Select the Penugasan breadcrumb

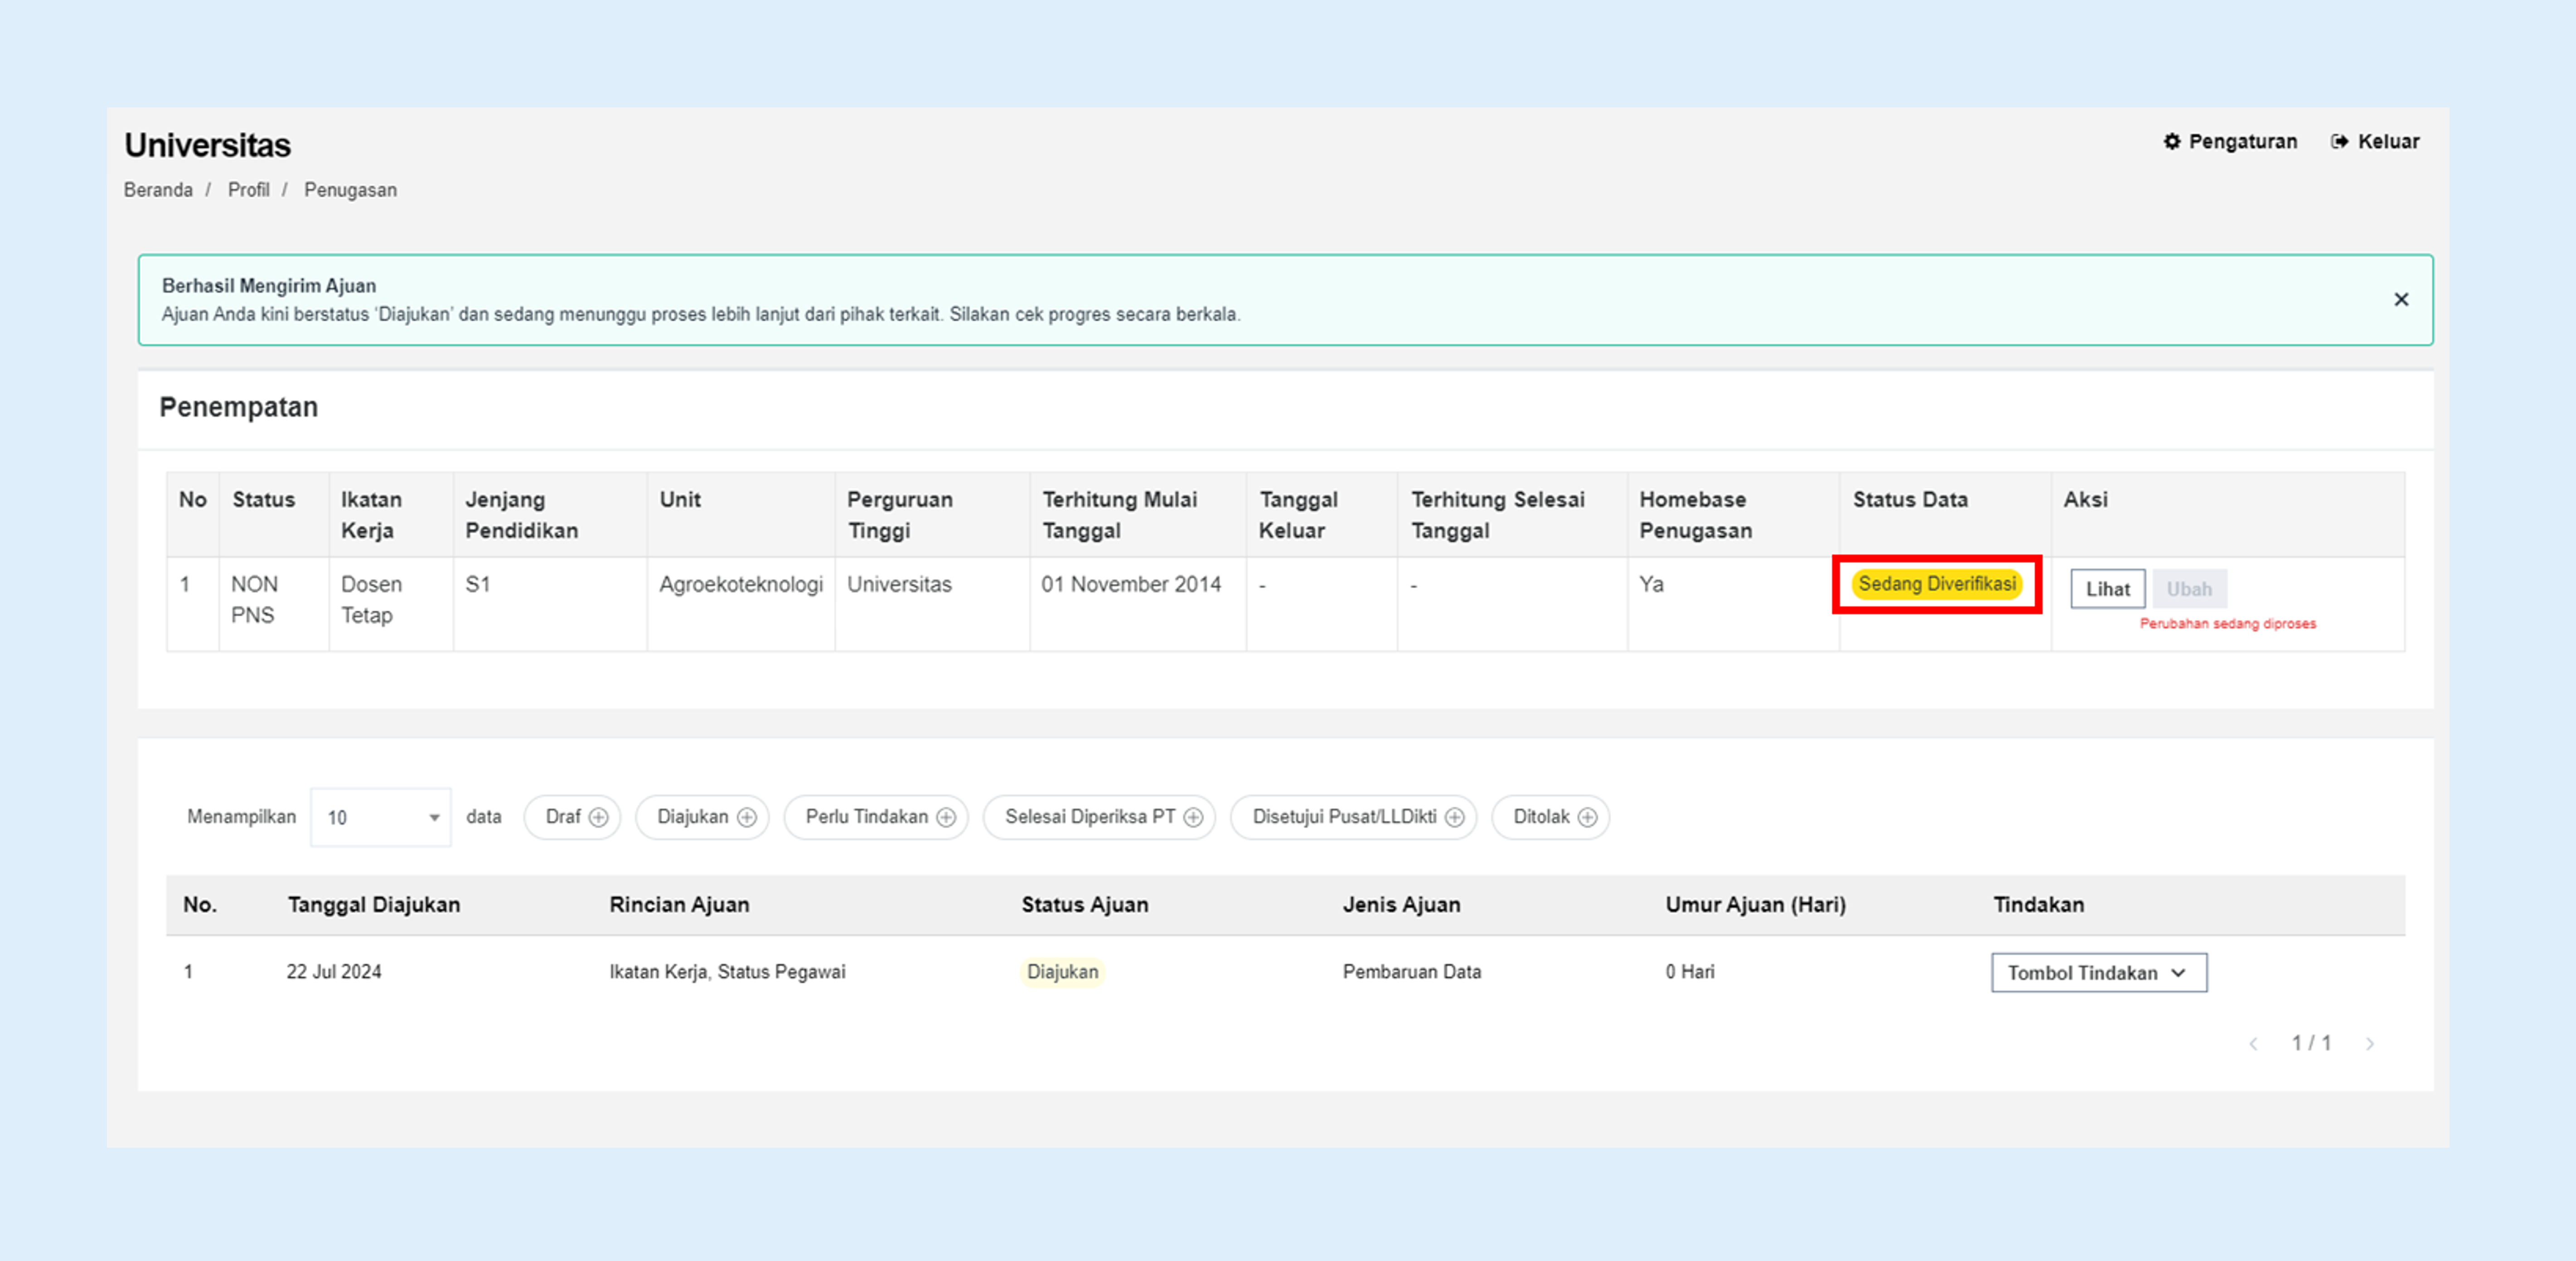[x=350, y=190]
